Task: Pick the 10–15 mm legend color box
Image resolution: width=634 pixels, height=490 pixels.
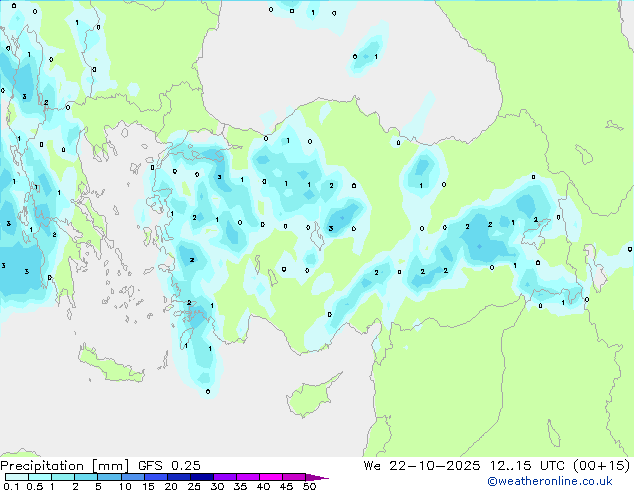Action: click(x=132, y=477)
